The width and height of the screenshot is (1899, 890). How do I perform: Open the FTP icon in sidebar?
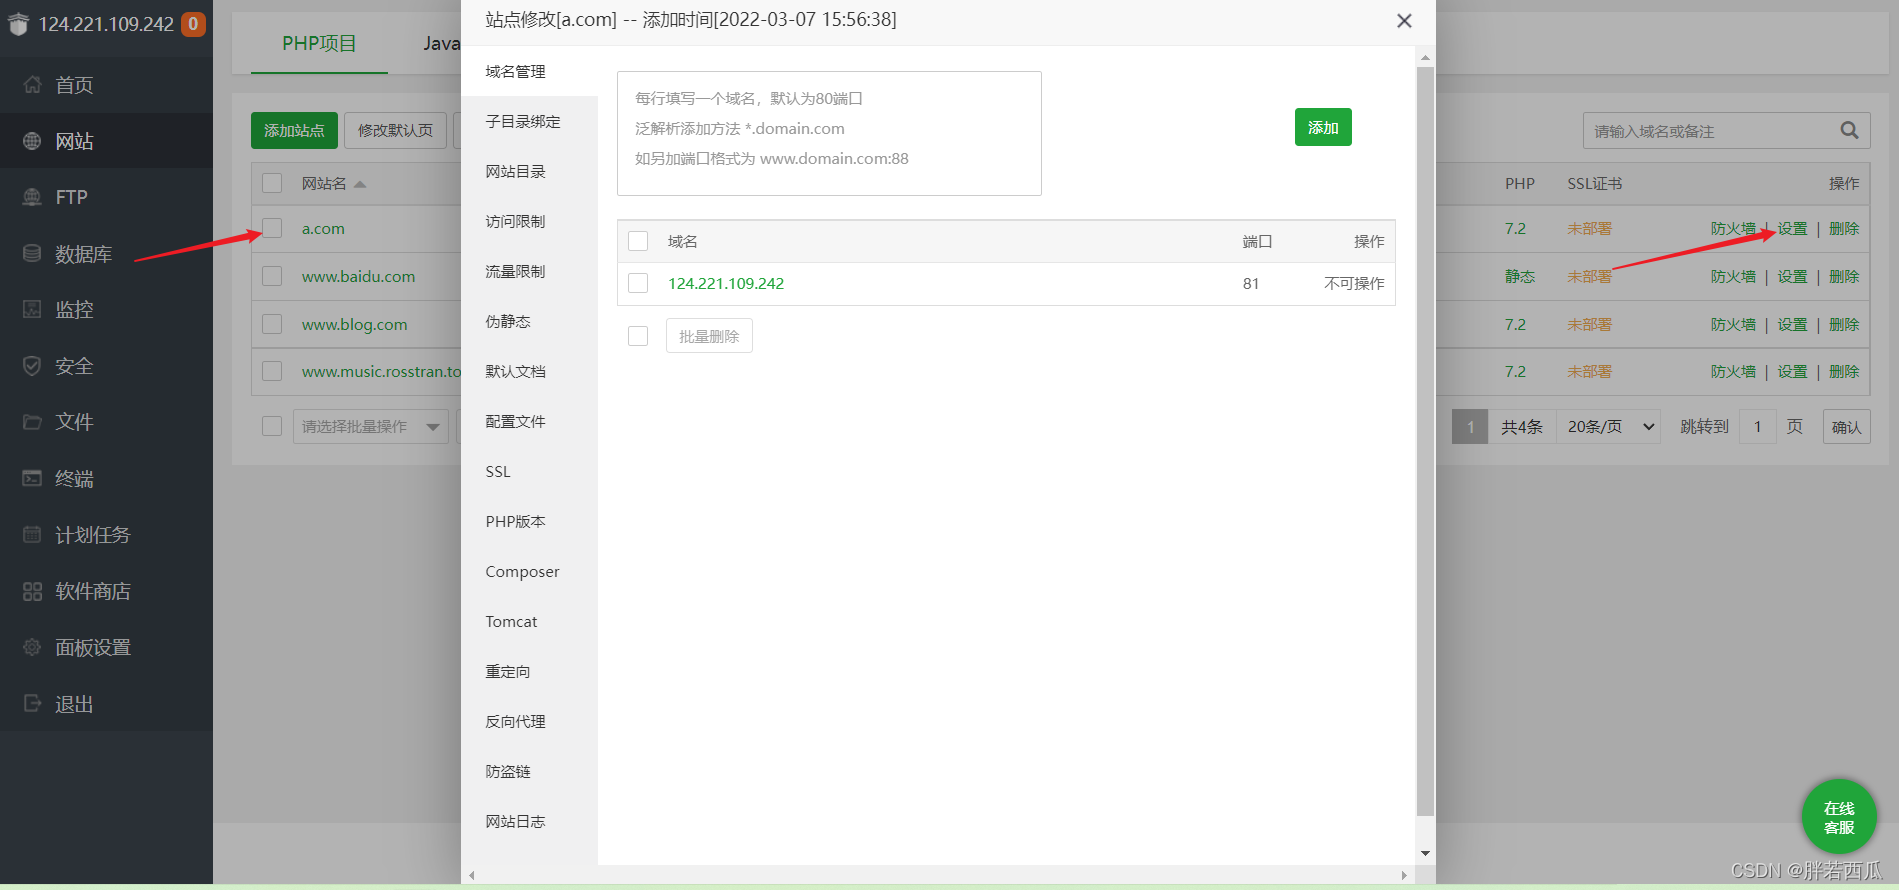(32, 197)
